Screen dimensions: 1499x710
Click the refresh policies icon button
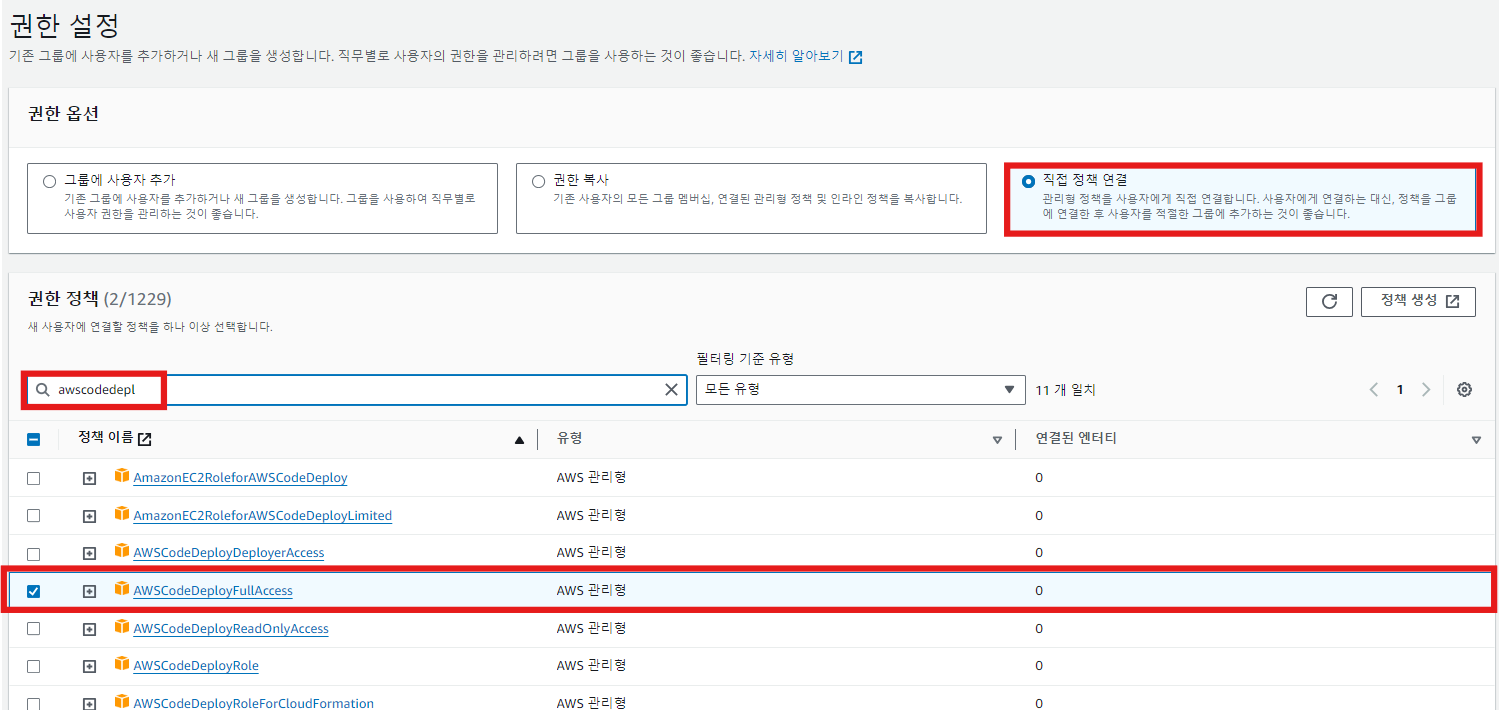pyautogui.click(x=1329, y=301)
